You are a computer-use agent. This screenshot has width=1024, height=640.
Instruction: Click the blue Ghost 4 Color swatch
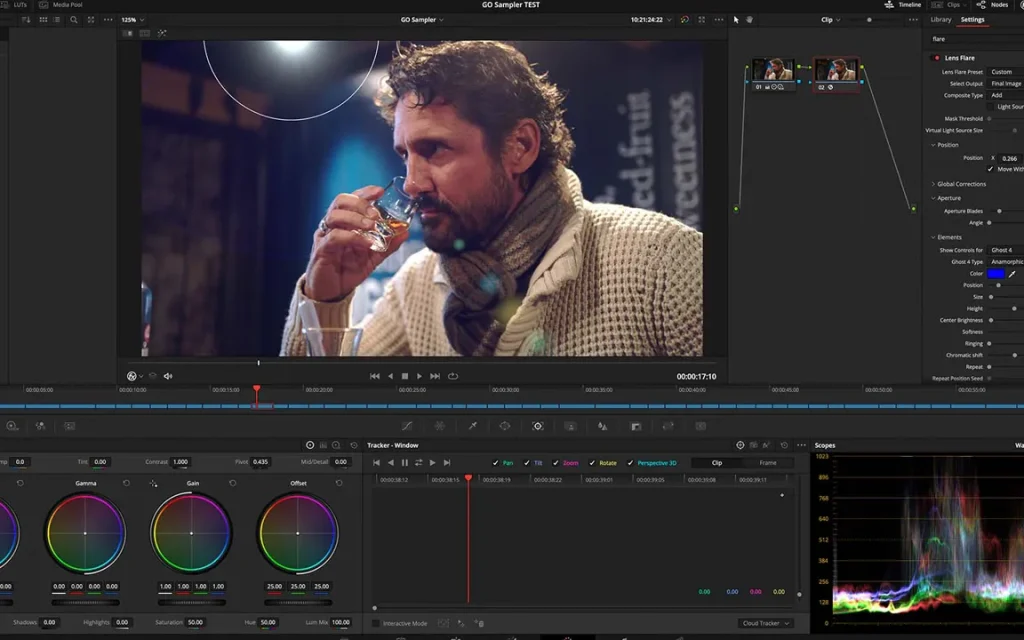[x=996, y=274]
